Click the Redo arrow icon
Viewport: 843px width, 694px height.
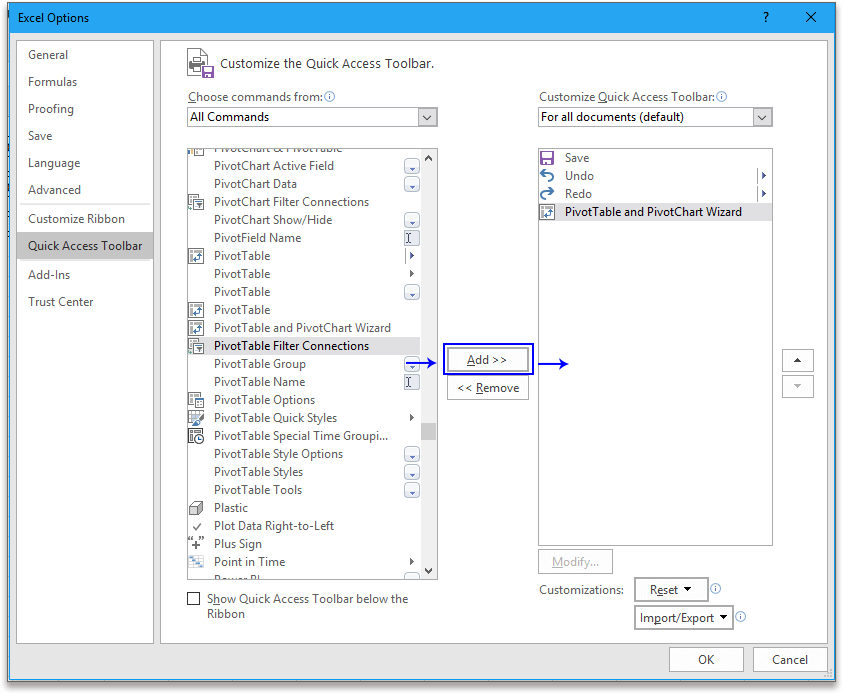coord(547,194)
